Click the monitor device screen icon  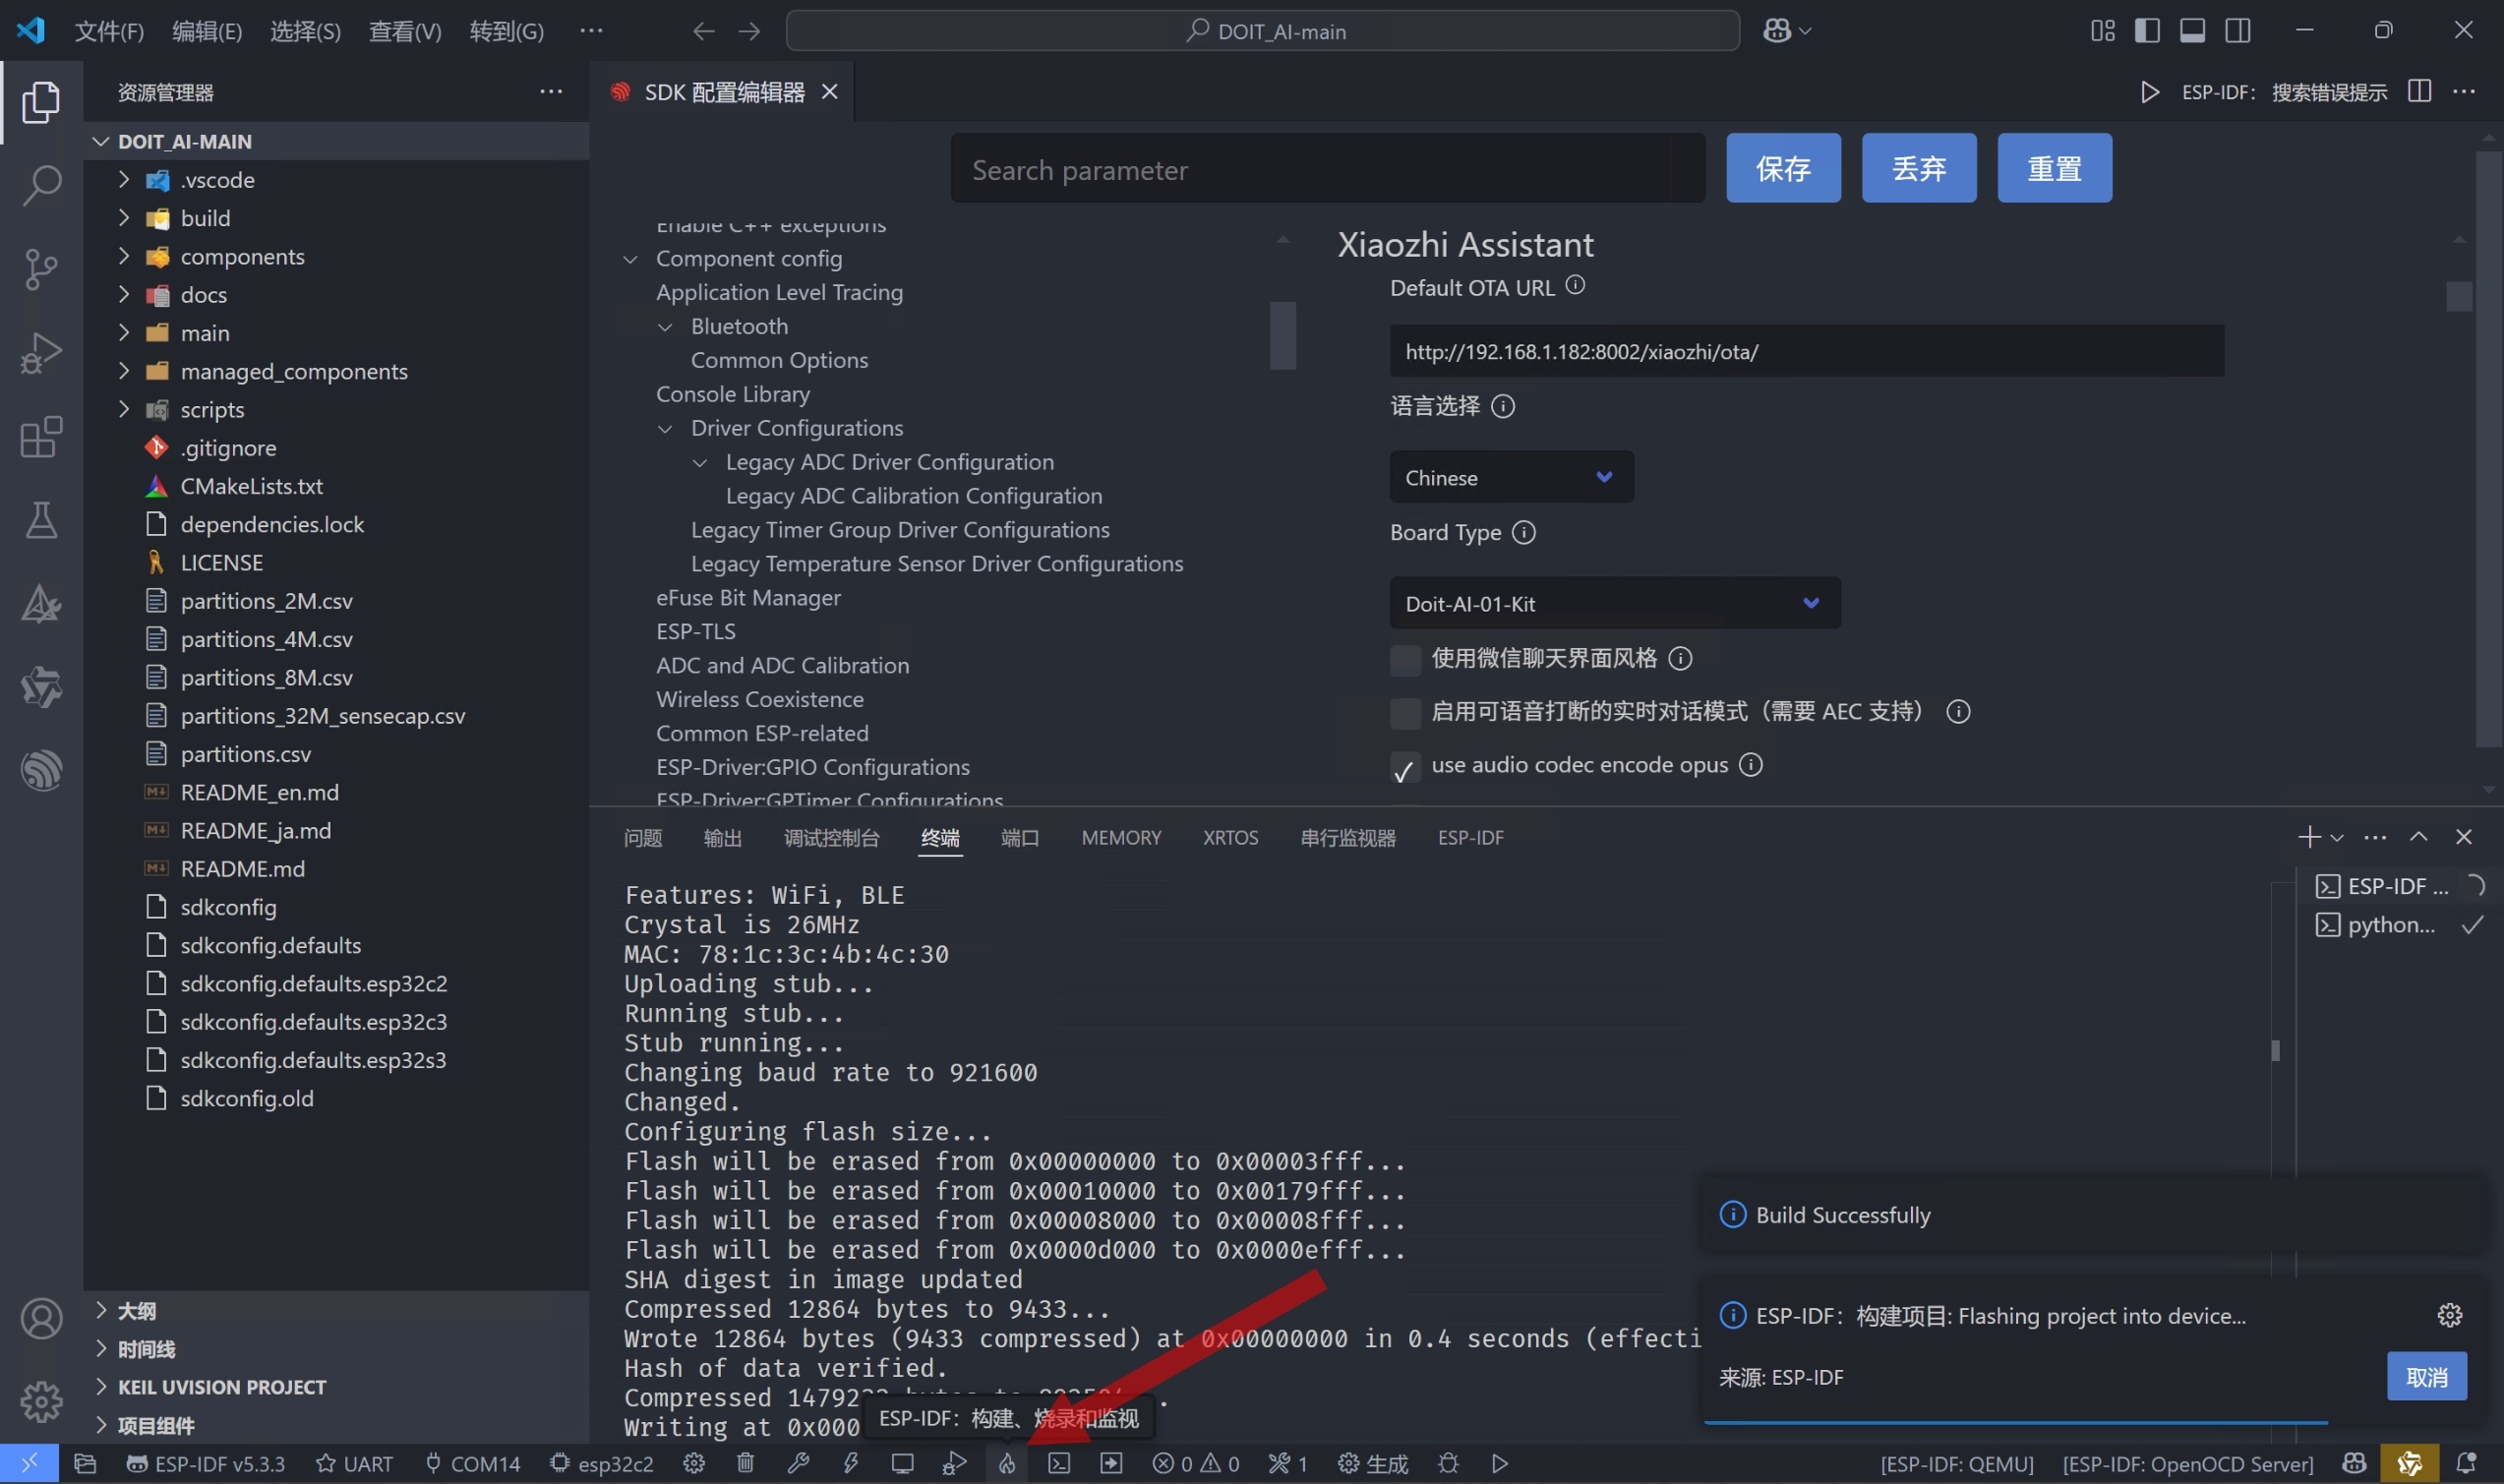(902, 1463)
